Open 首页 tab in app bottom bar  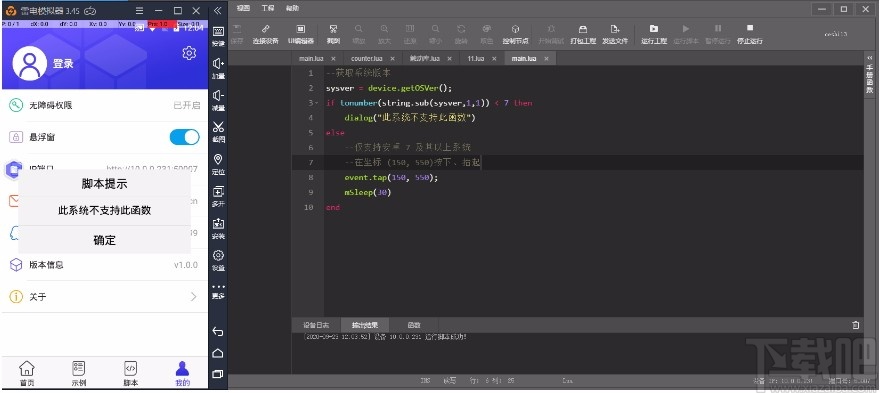(26, 373)
